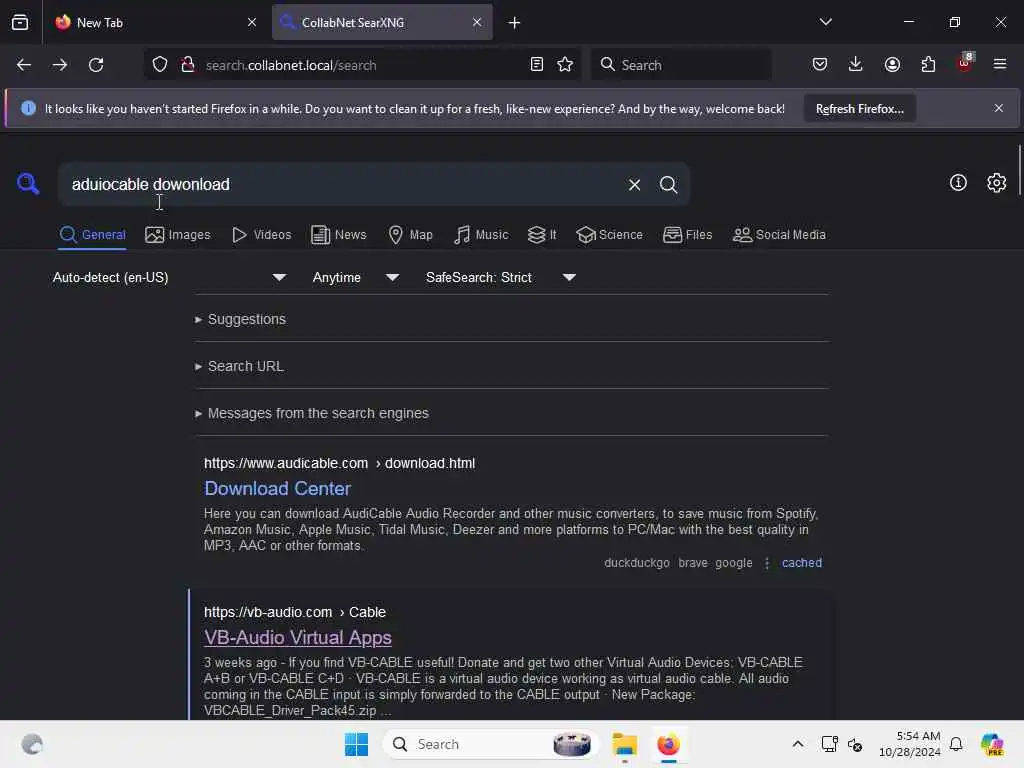The width and height of the screenshot is (1024, 768).
Task: Open the Extensions menu
Action: 928,64
